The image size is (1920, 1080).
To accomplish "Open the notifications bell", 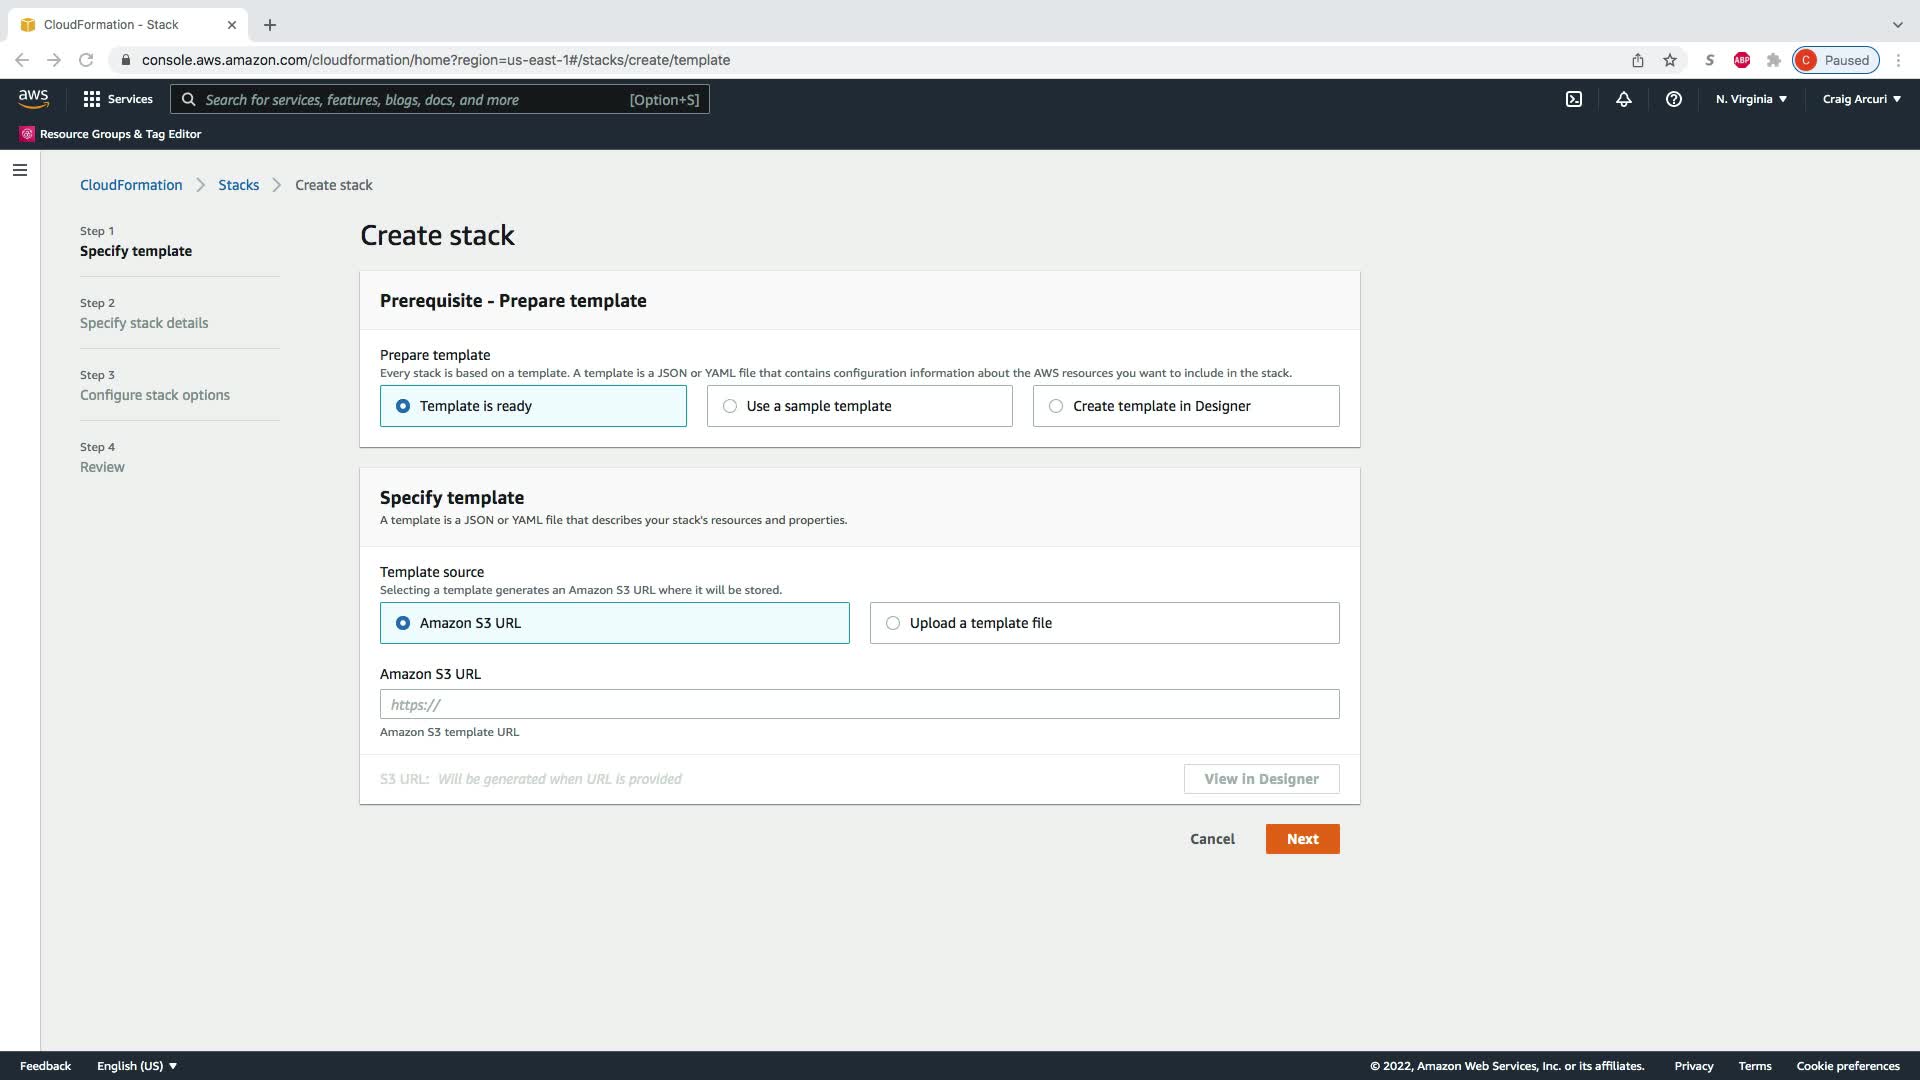I will coord(1623,99).
